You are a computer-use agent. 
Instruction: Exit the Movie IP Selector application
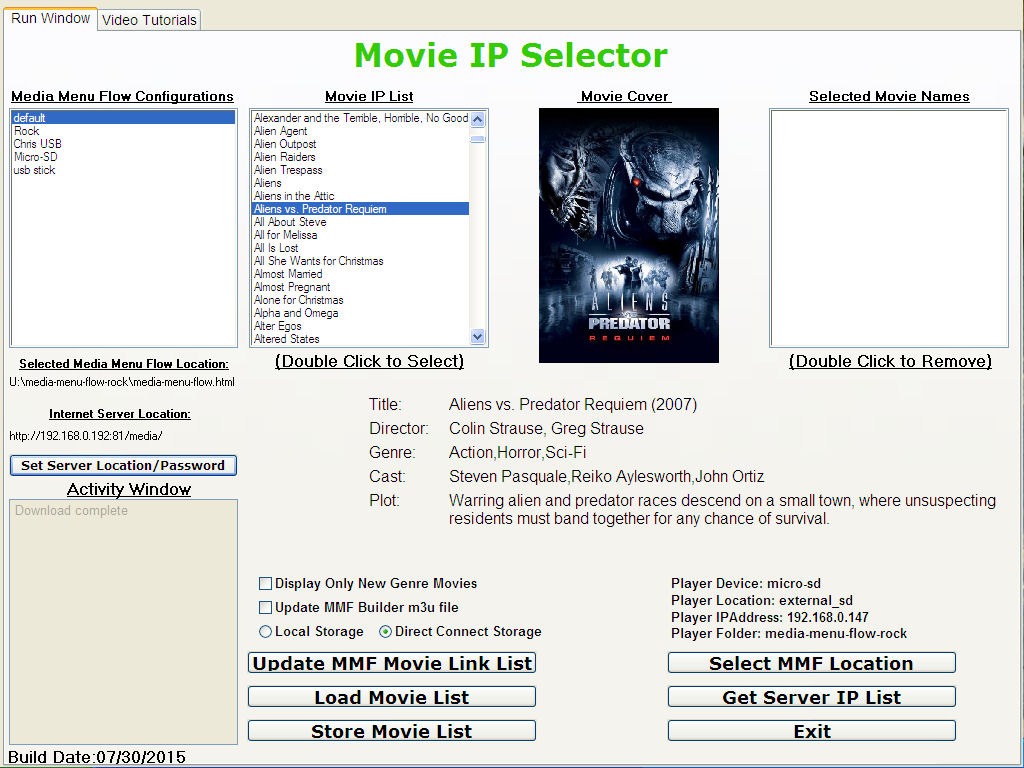click(x=812, y=731)
